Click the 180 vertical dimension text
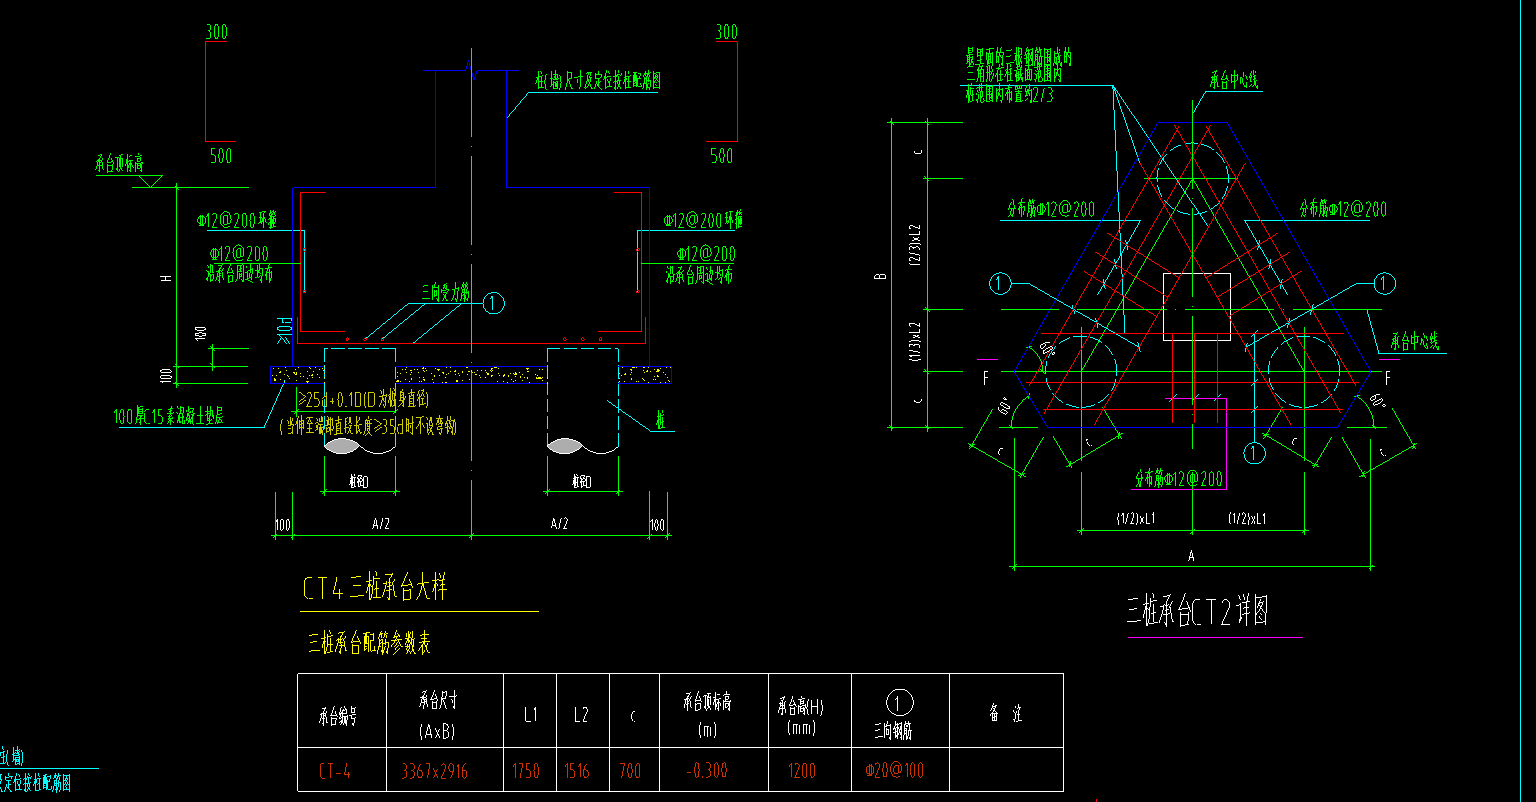1536x802 pixels. (201, 333)
